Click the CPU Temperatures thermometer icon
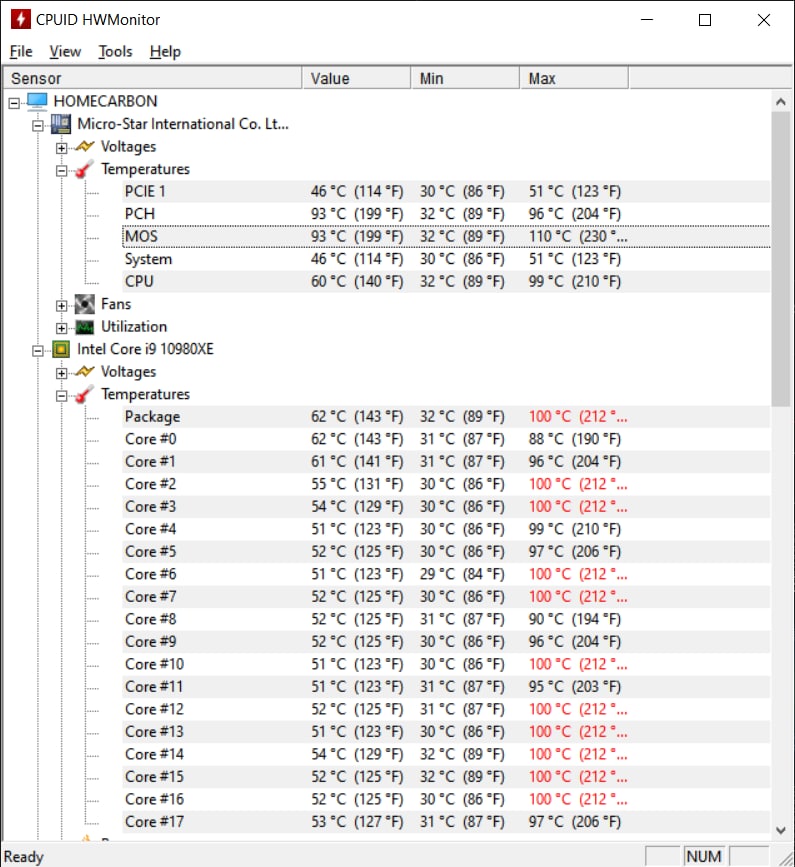The image size is (795, 867). (85, 394)
